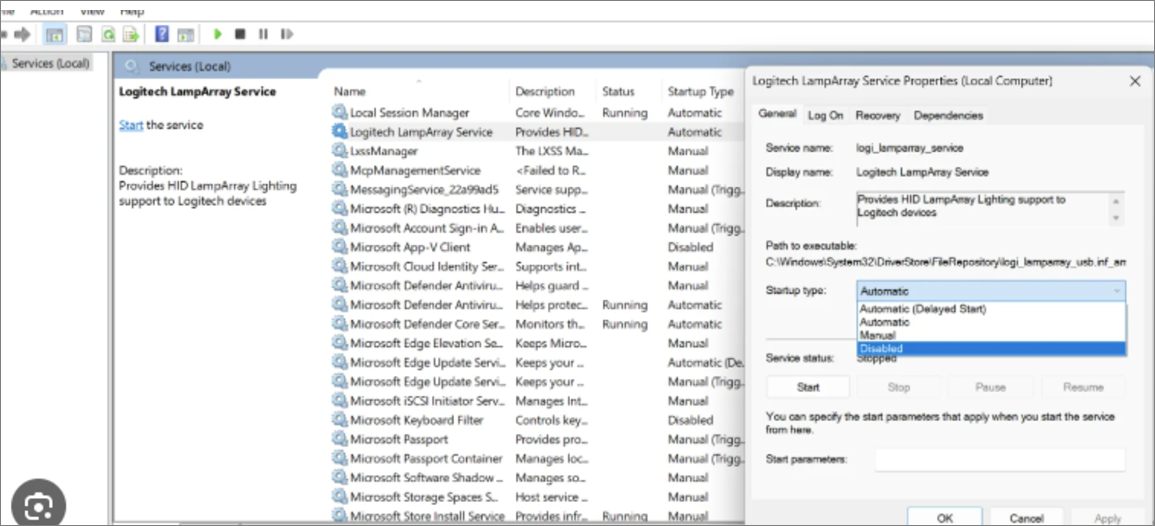Click the Stop Service square toolbar icon
This screenshot has height=526, width=1155.
pos(240,34)
